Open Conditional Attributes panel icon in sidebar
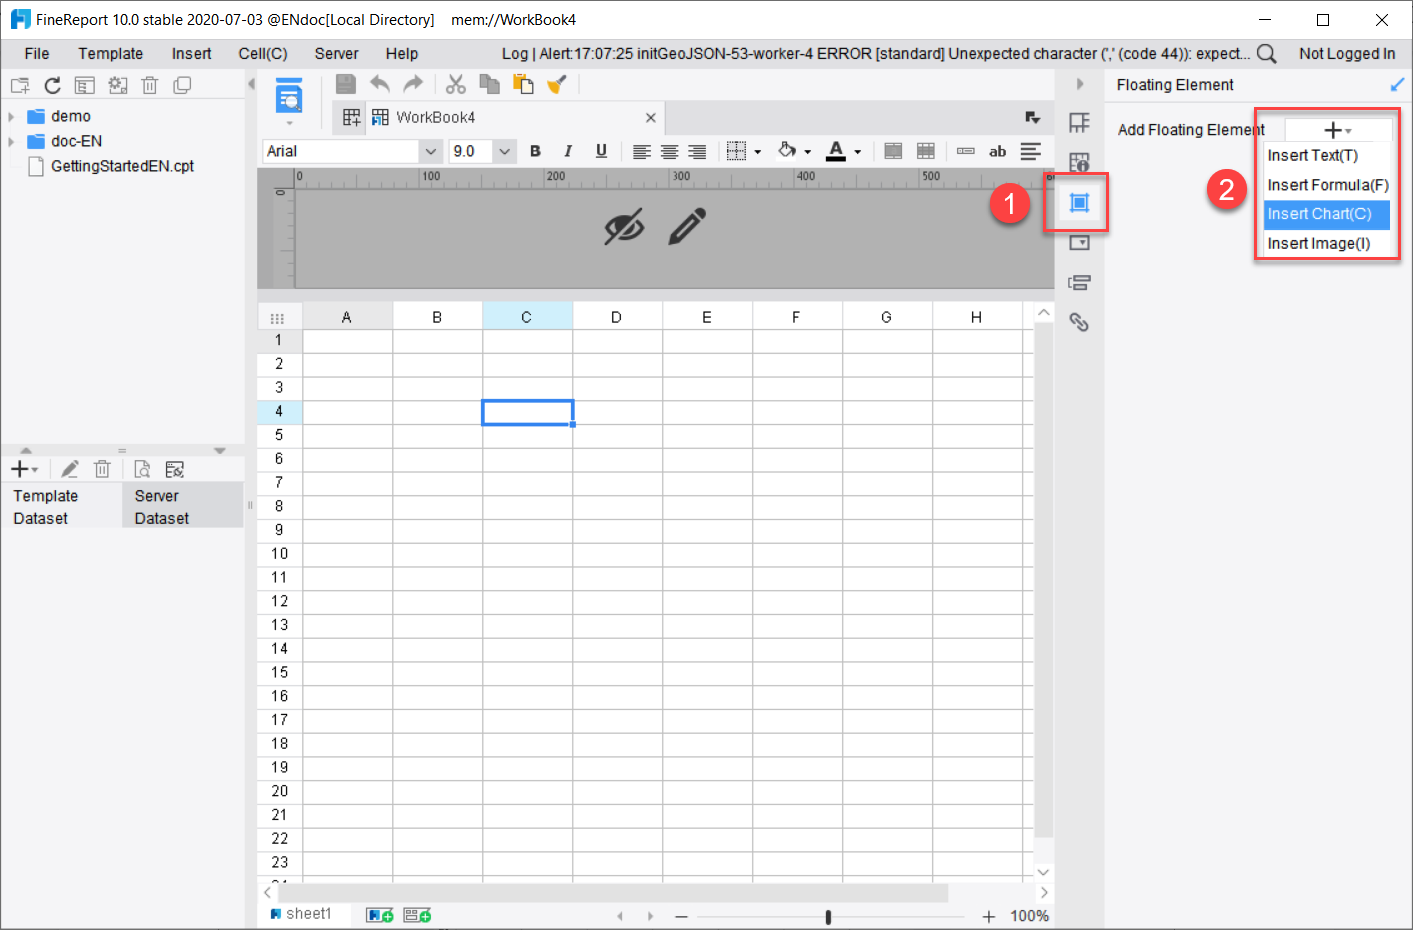1413x930 pixels. (x=1079, y=283)
